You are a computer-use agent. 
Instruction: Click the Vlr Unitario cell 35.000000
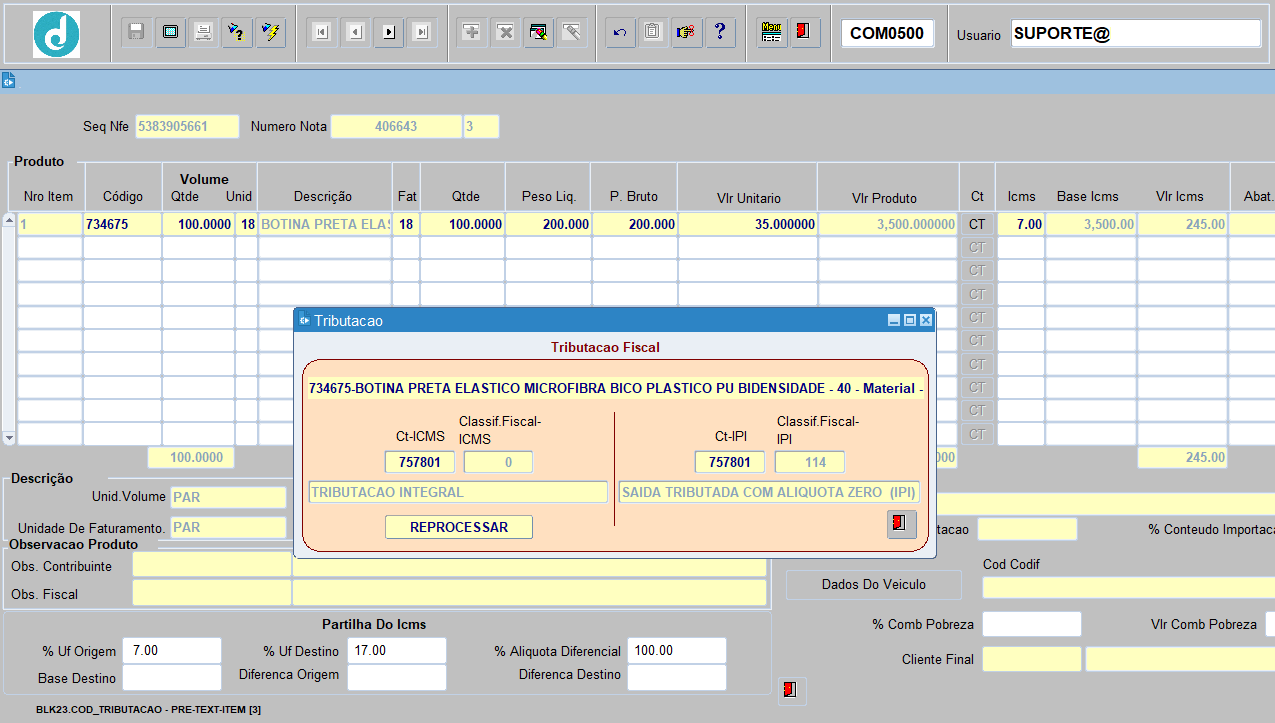click(747, 224)
